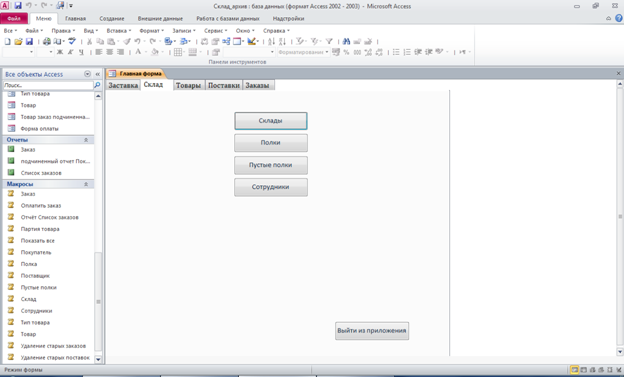Click the Filter funnel icon
This screenshot has width=624, height=377.
(x=329, y=41)
